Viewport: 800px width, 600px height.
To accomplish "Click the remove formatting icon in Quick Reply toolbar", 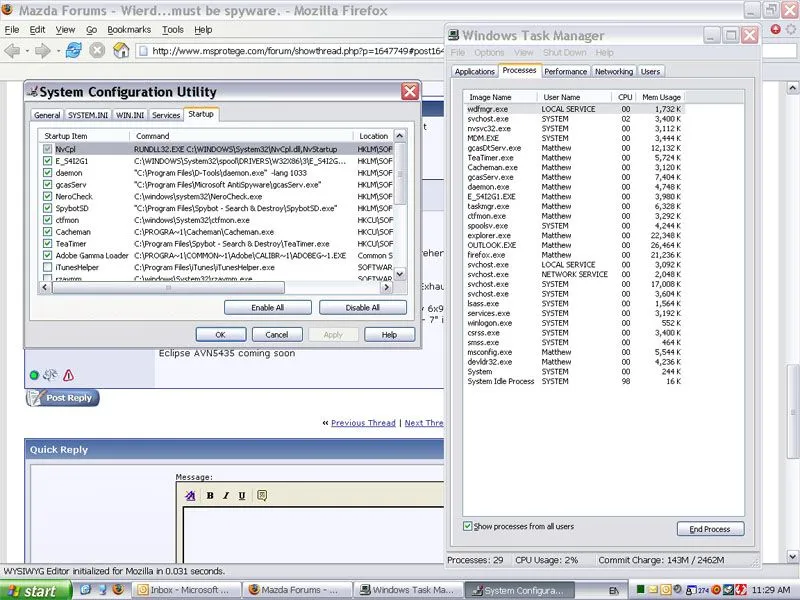I will 190,495.
